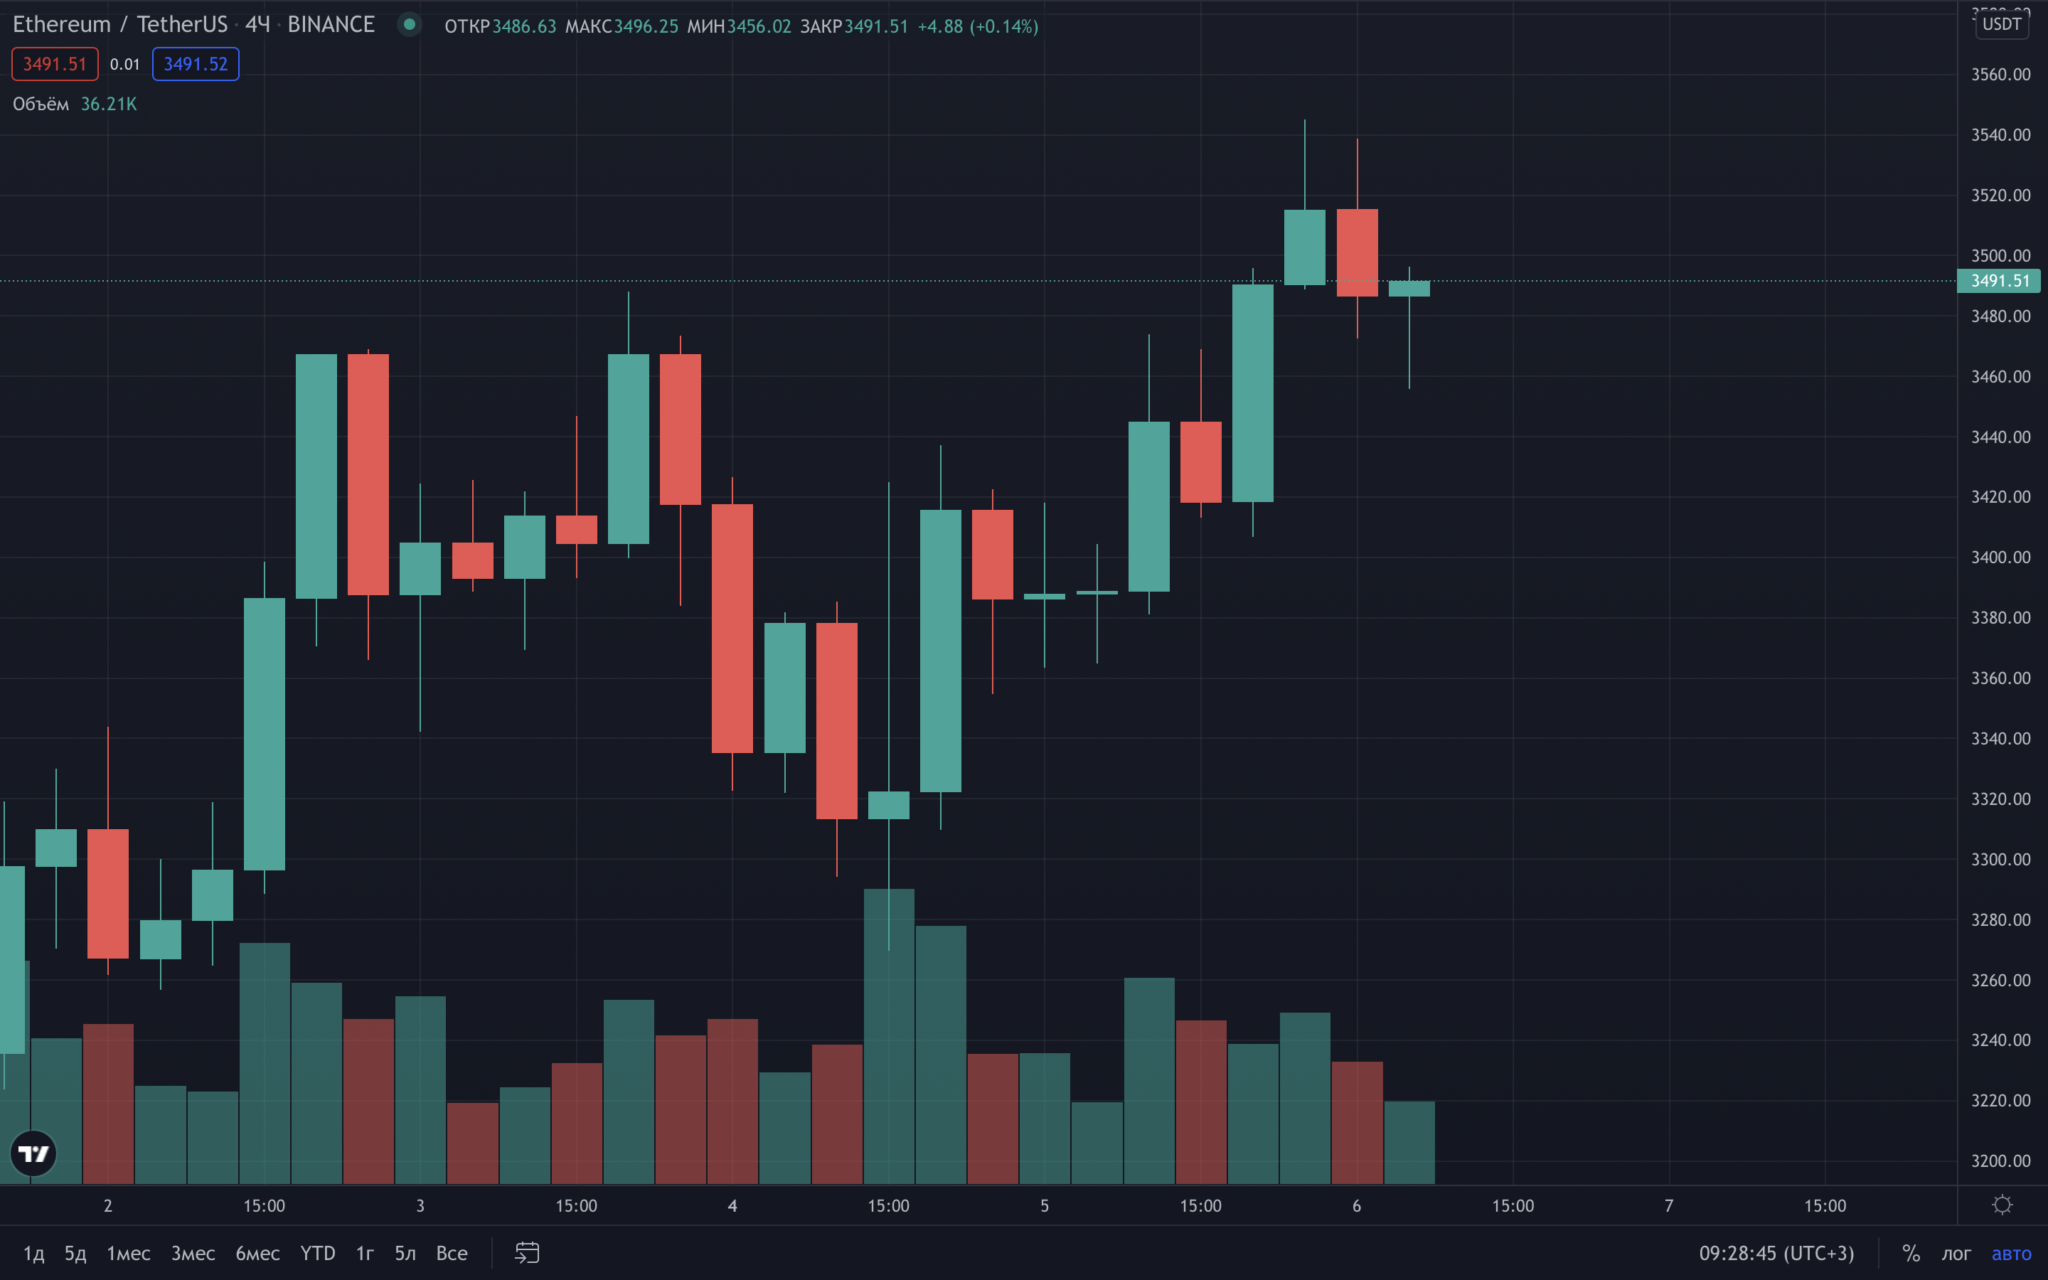Click the 3491.51 current price label on axis
The image size is (2048, 1280).
[x=1999, y=281]
